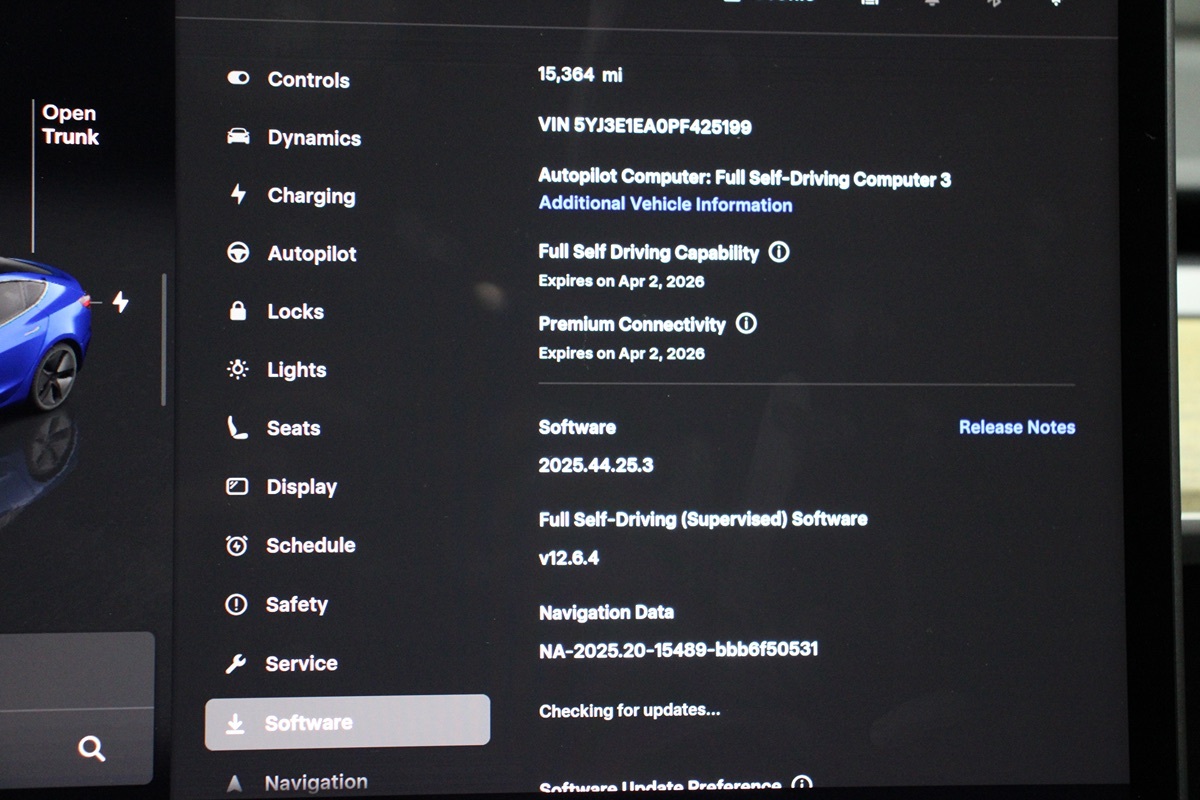
Task: Go to Display settings
Action: (x=301, y=487)
